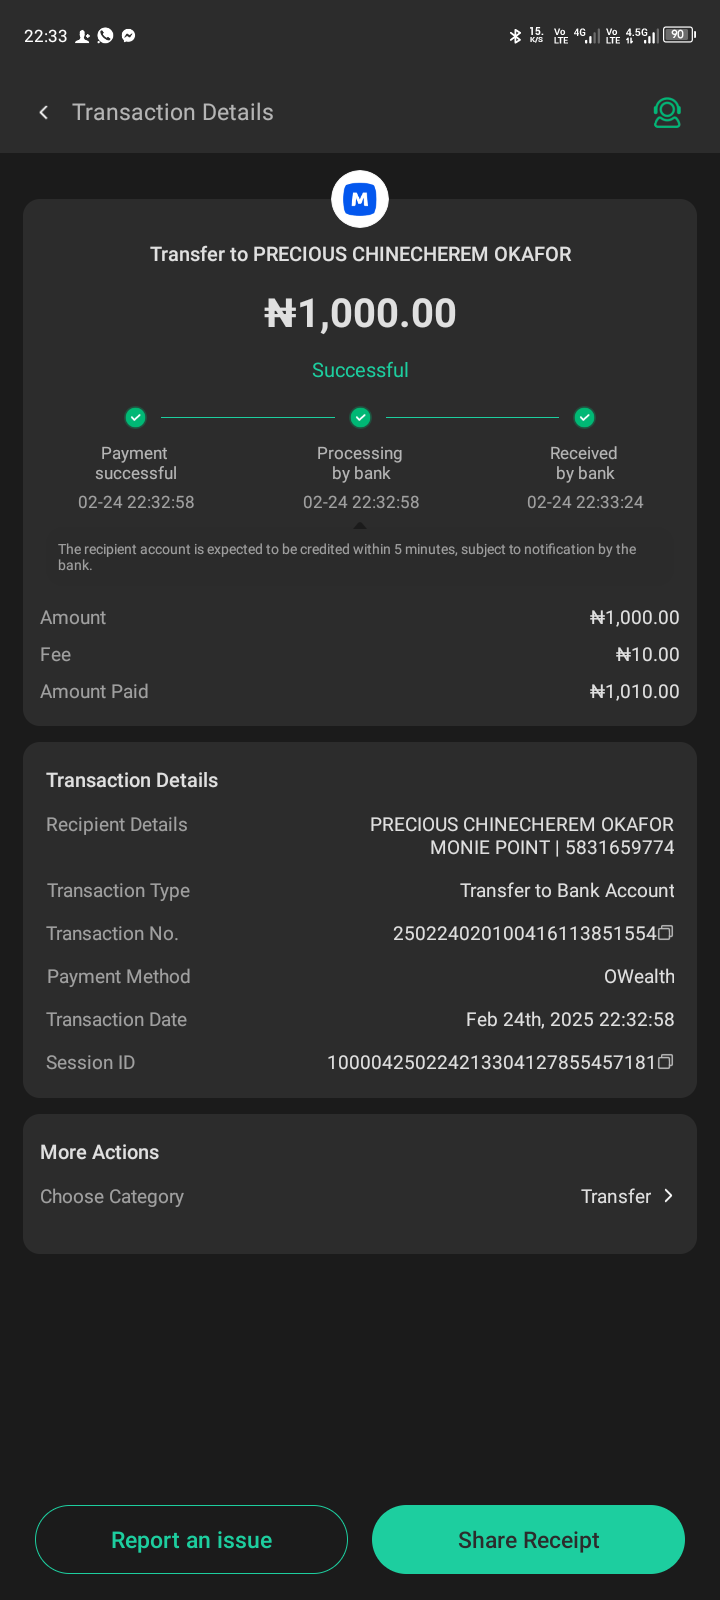Tap the Payment successful checkmark
Viewport: 720px width, 1600px height.
click(135, 417)
